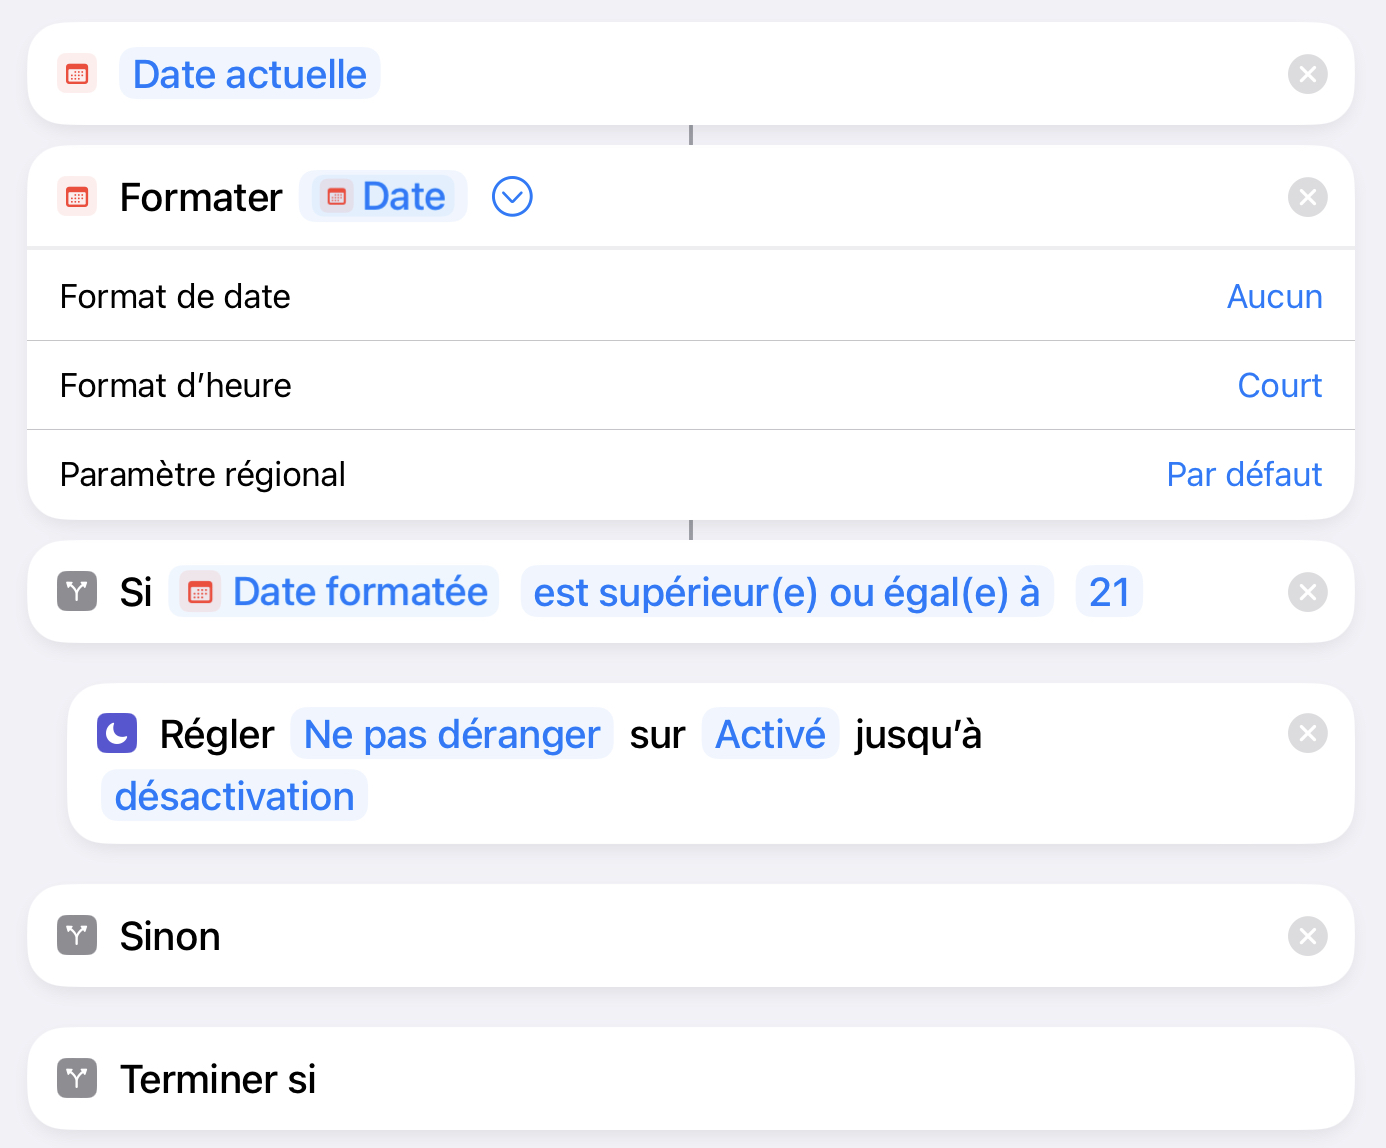Viewport: 1386px width, 1148px height.
Task: Click the calendar icon beside Date actuelle
Action: 77,74
